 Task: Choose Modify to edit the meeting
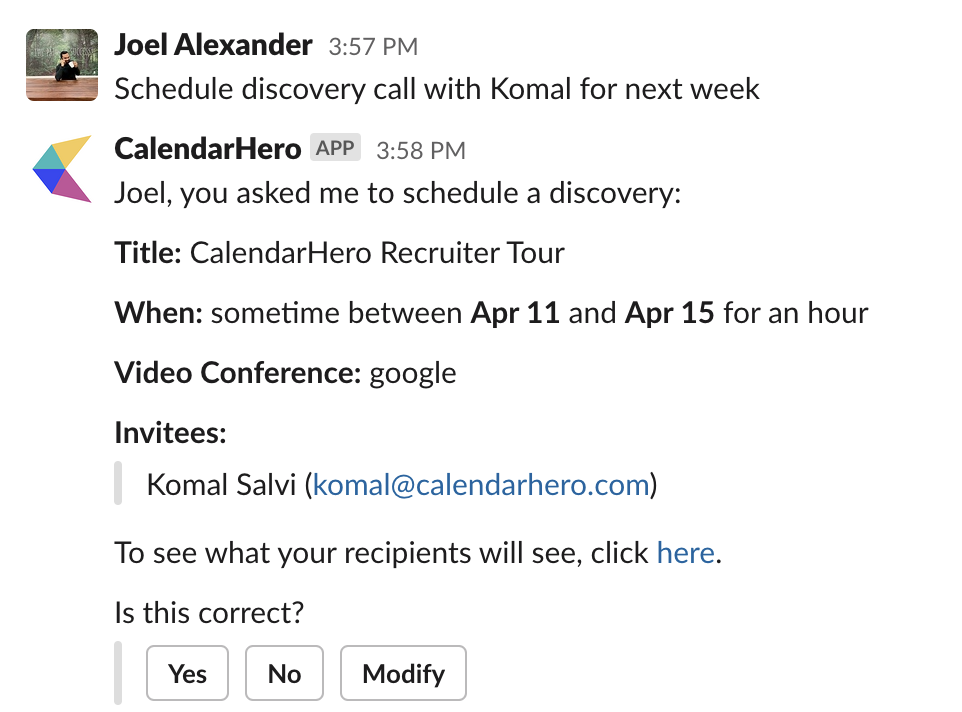[x=404, y=673]
